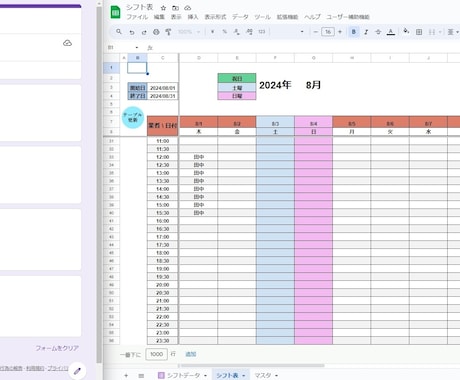Screen dimensions: 460x380
Task: Click the cloud save status icon in Sheets
Action: point(188,8)
